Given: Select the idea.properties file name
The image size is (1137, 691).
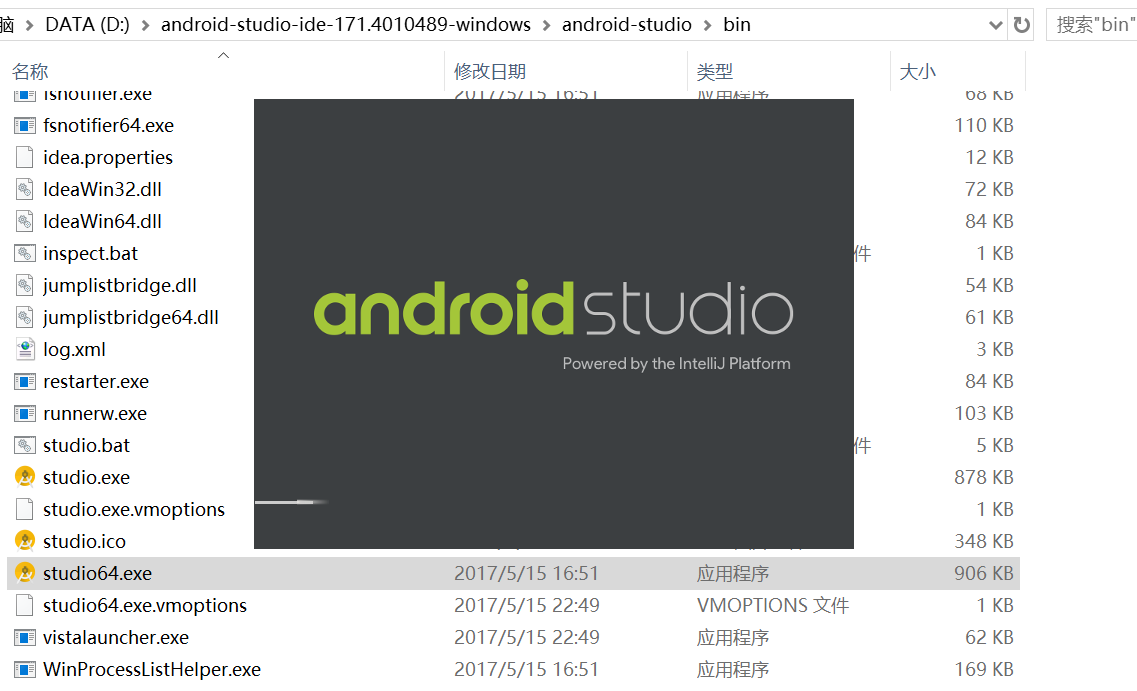Looking at the screenshot, I should pos(107,157).
